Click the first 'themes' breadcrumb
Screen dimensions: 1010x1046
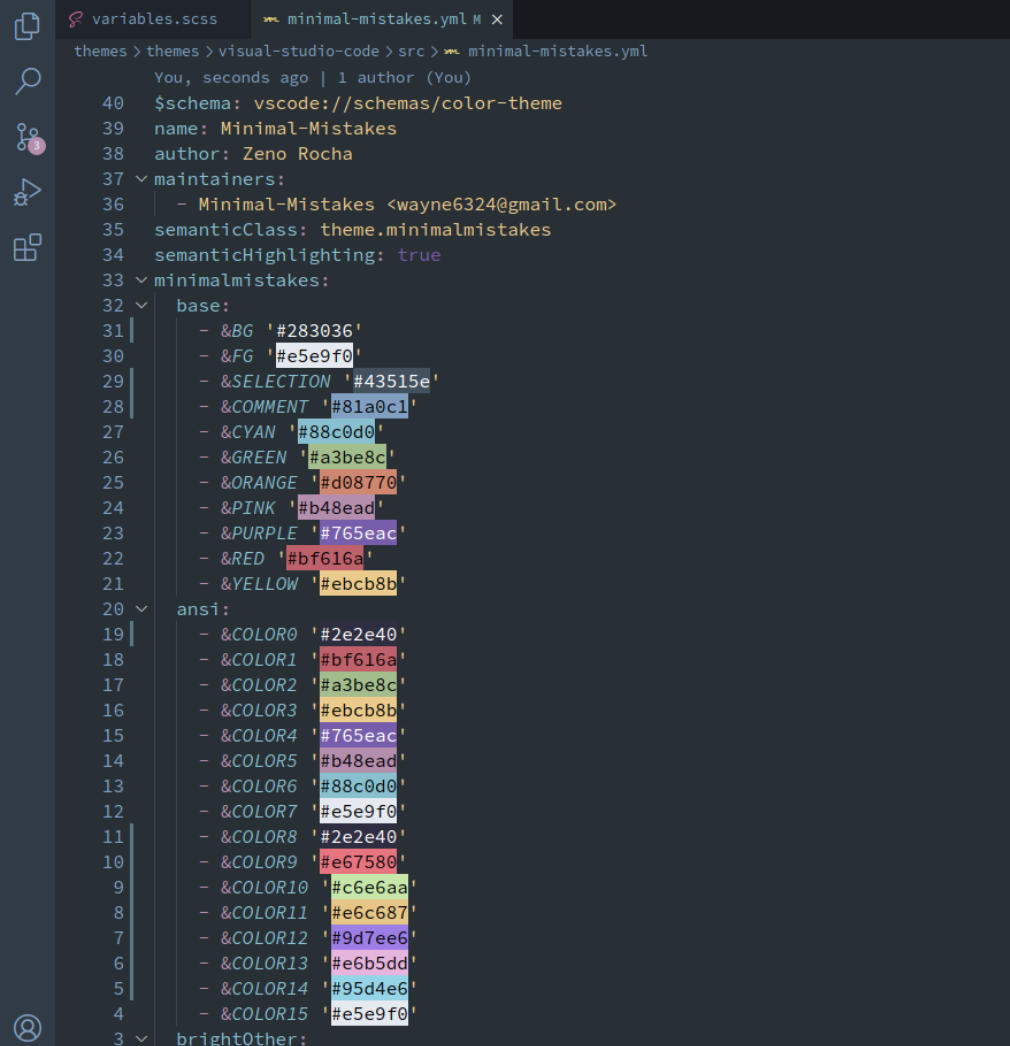[x=100, y=51]
